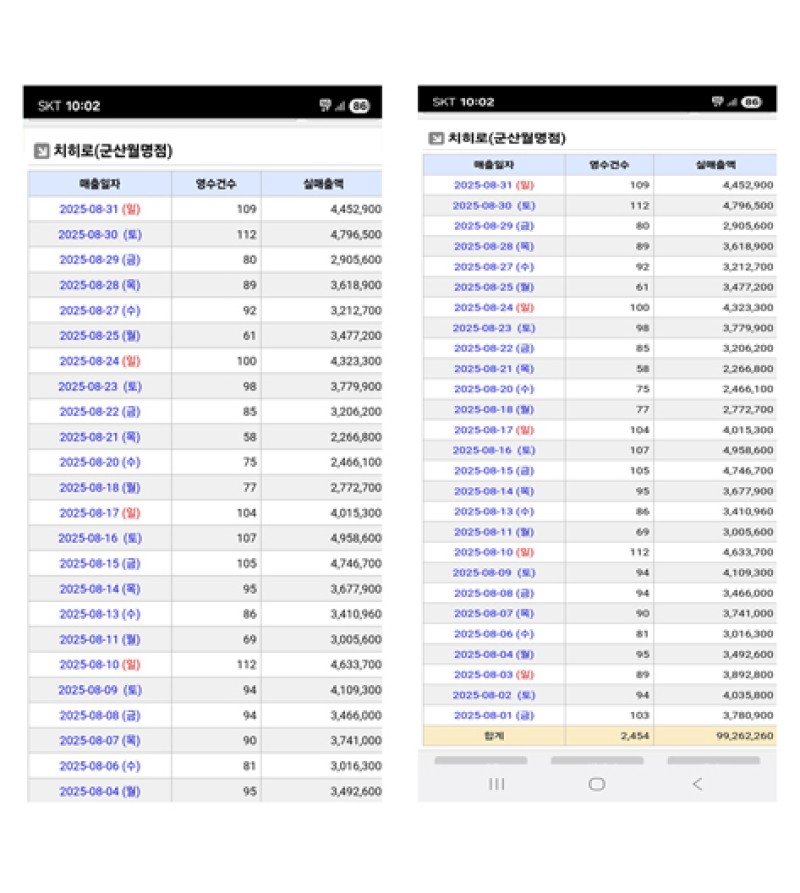Select amount 4,746,700 in right screenshot
This screenshot has width=800, height=893.
click(748, 470)
